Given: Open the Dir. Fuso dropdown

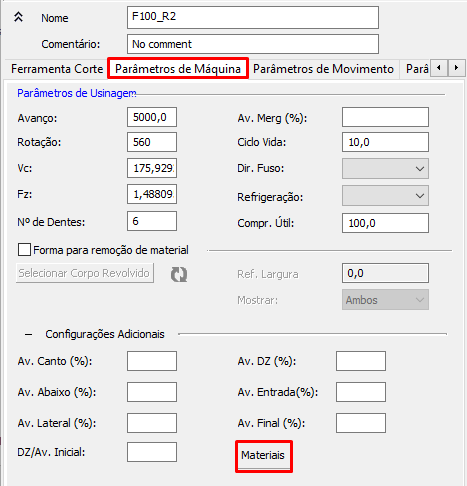Looking at the screenshot, I should coord(385,169).
